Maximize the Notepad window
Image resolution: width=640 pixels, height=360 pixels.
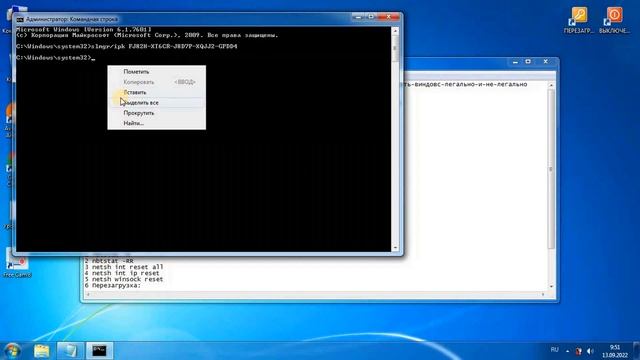click(x=528, y=62)
